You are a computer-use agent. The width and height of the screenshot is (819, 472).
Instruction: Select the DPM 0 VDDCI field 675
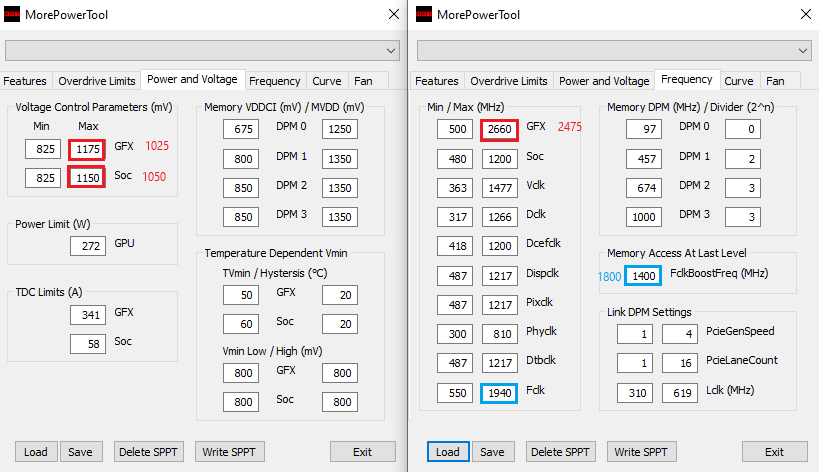click(x=241, y=129)
